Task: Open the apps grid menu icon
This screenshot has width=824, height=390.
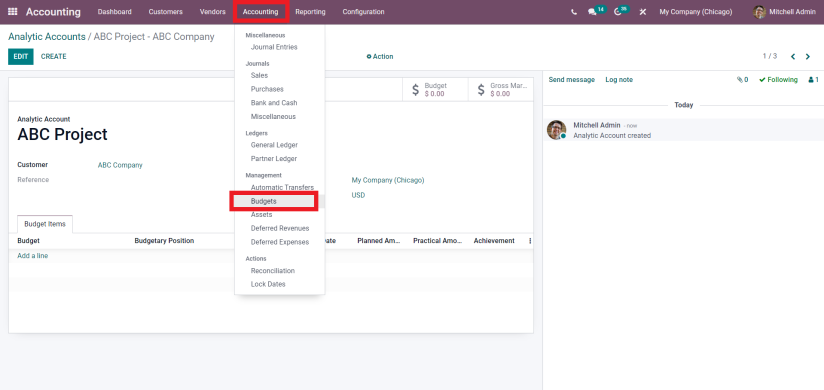Action: tap(13, 12)
